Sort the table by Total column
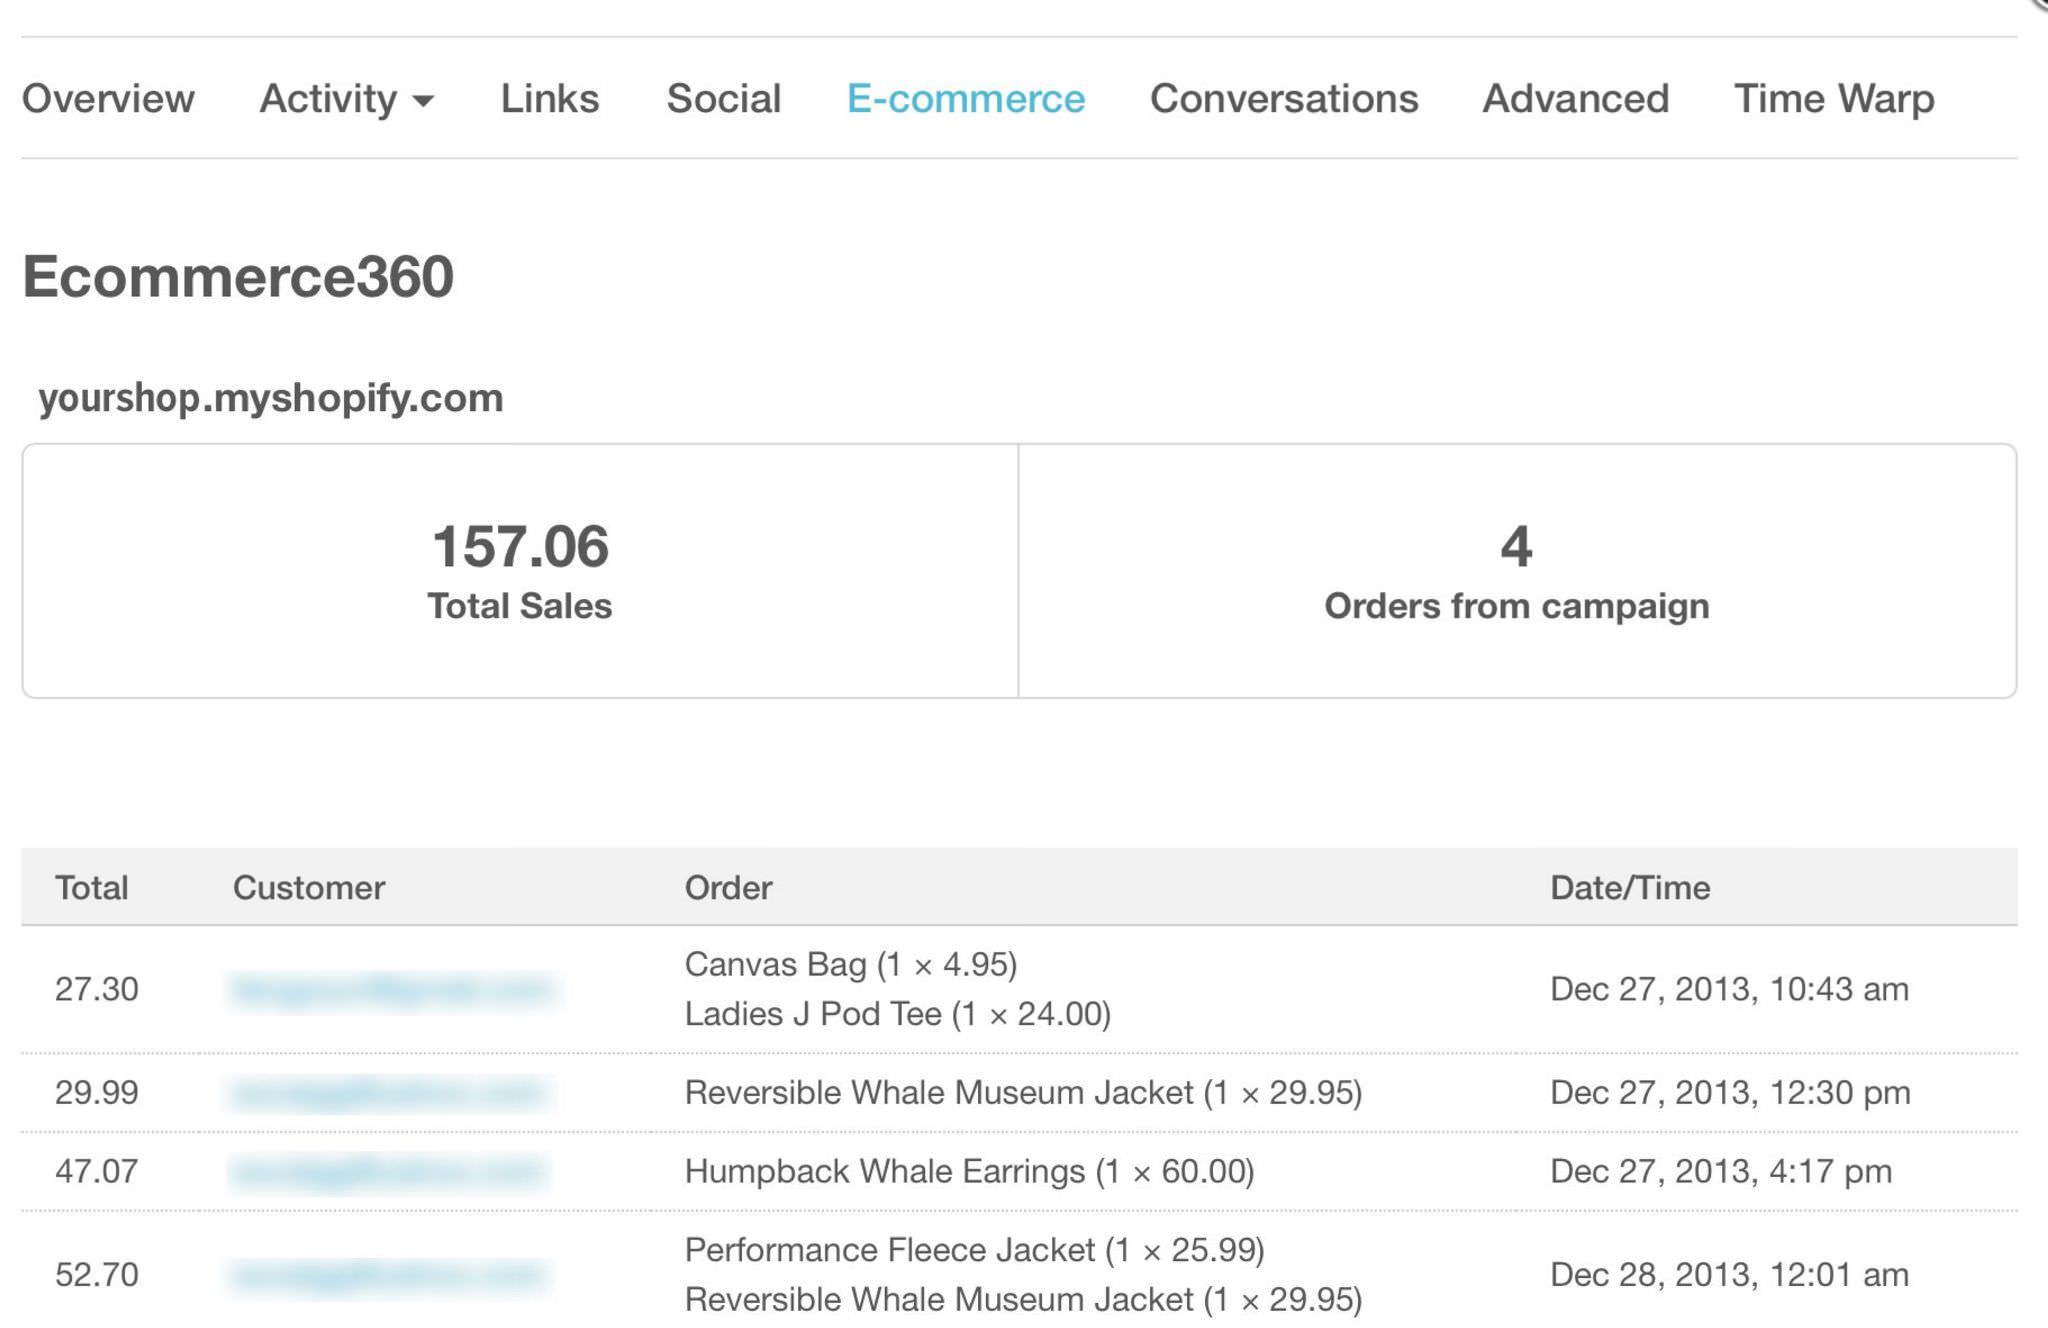2048x1328 pixels. coord(93,886)
